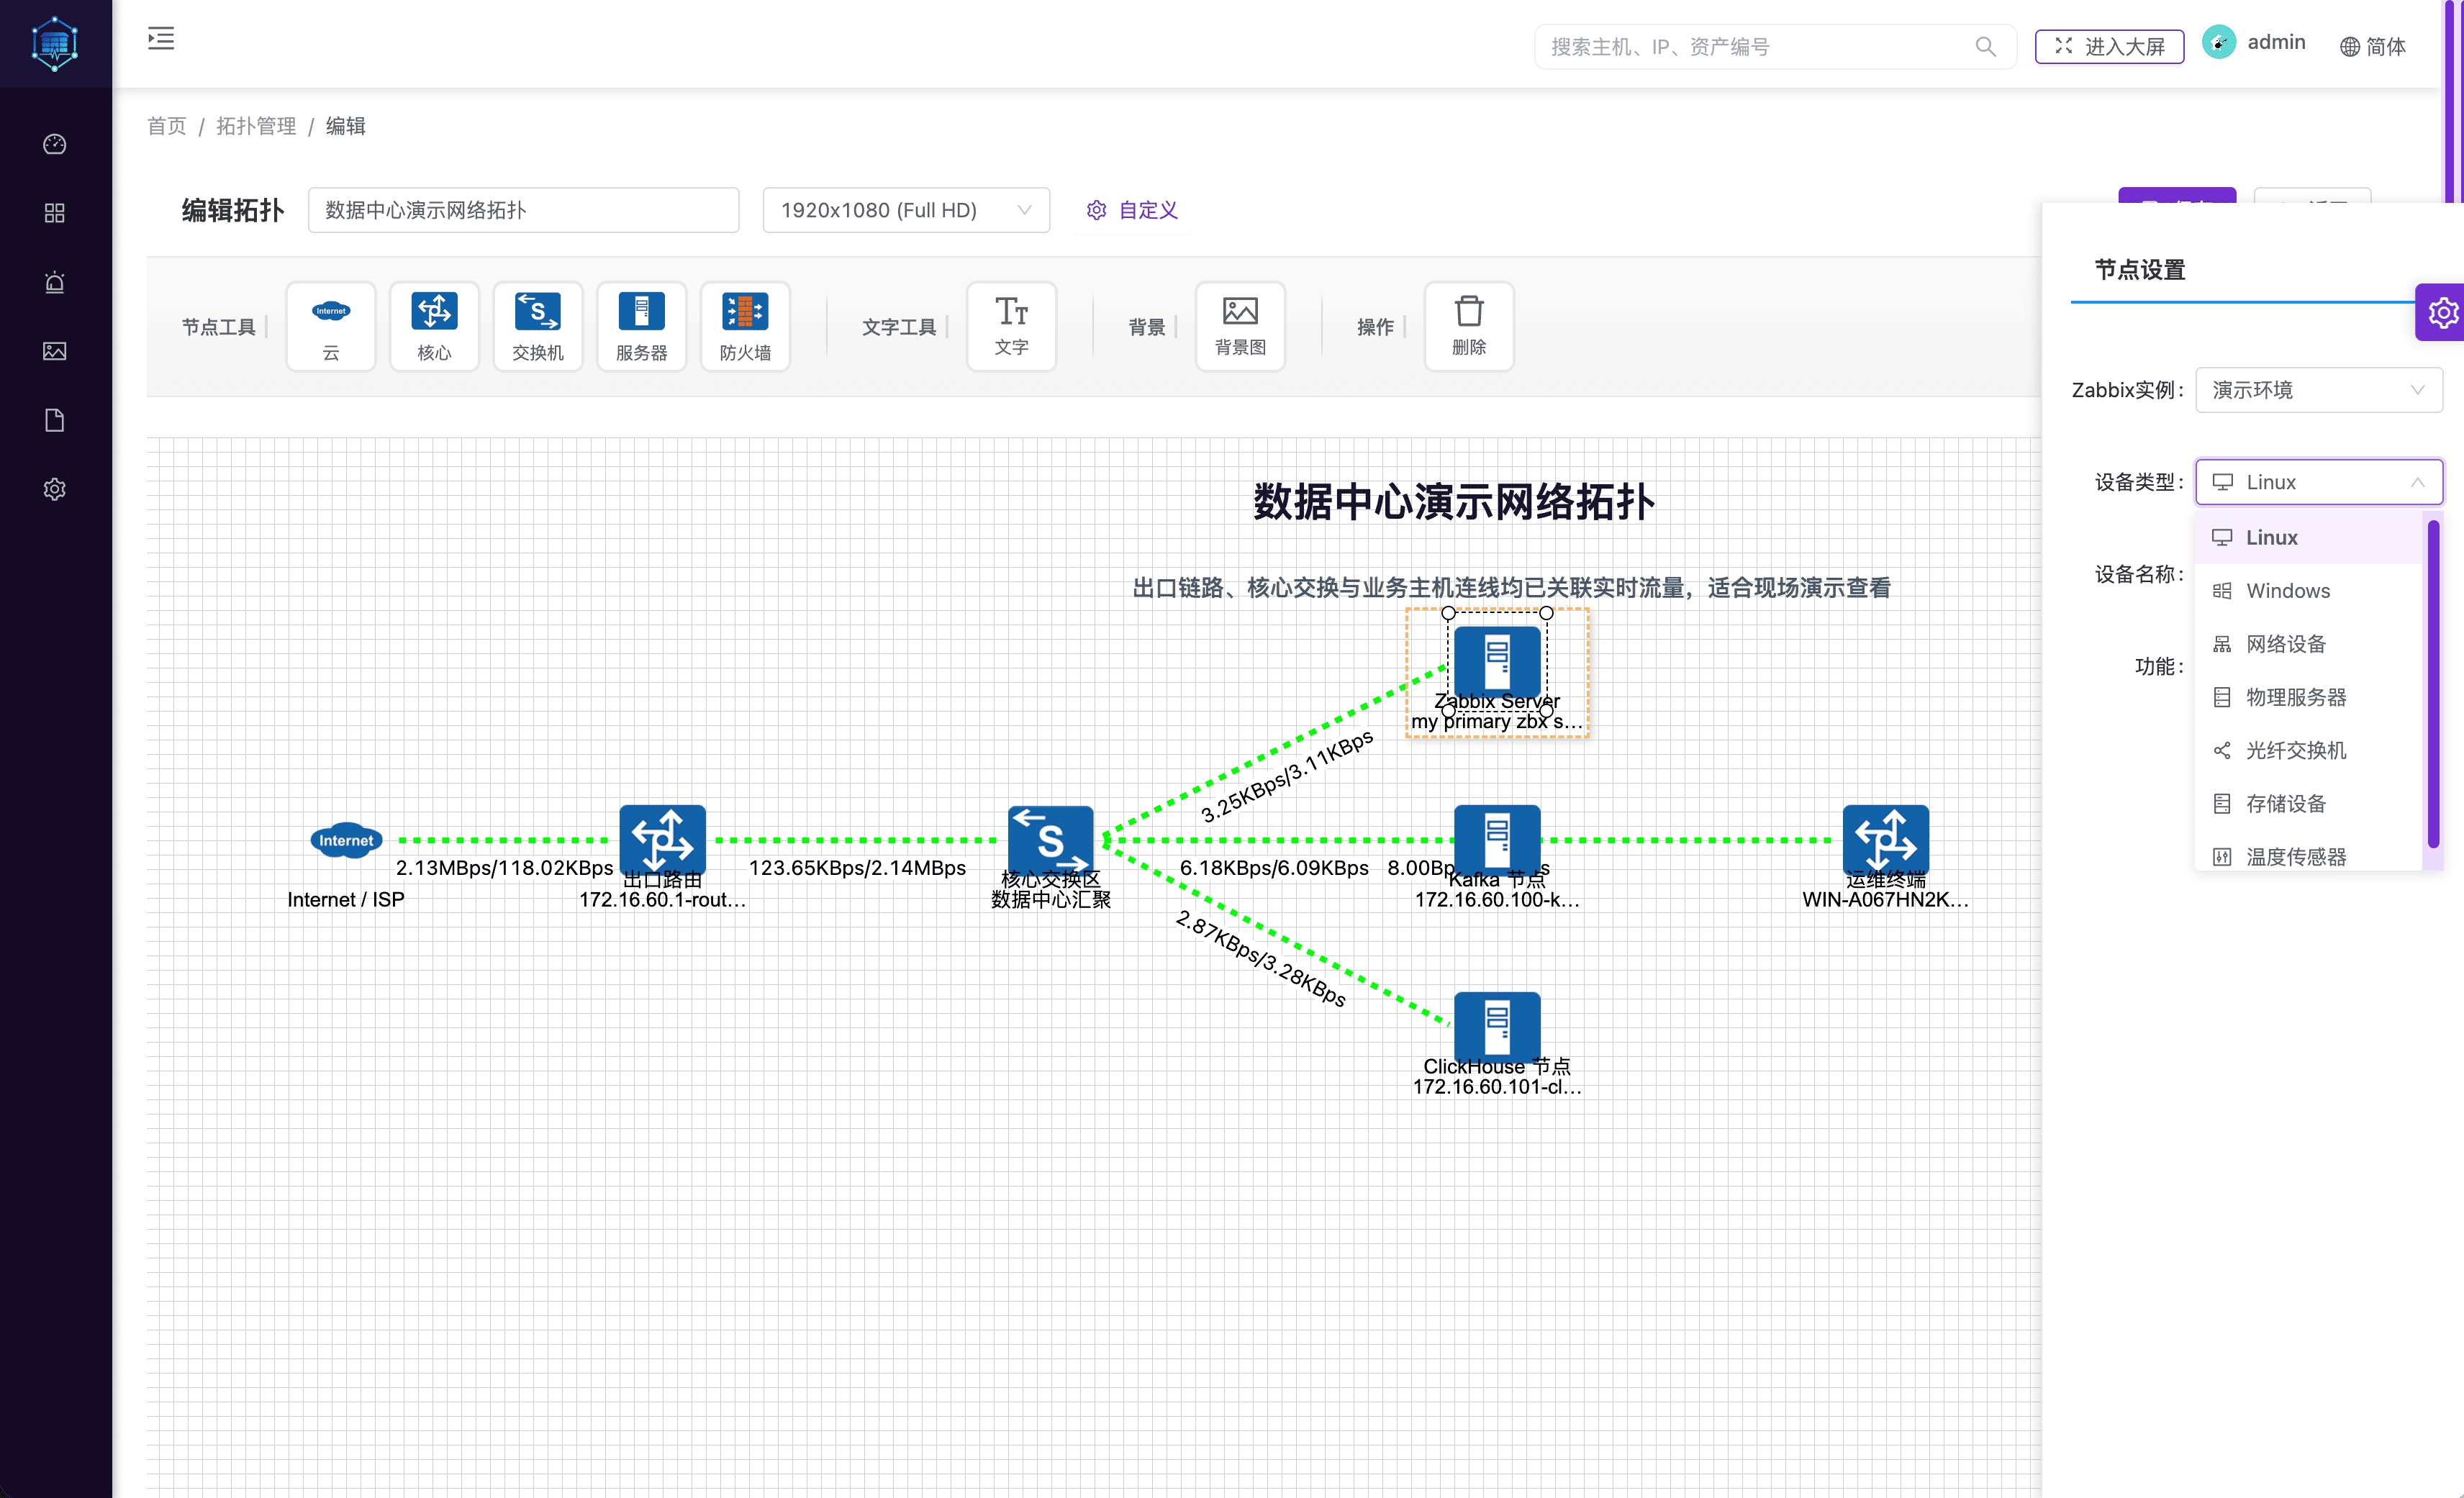Click the device list dropdown scrollbar

point(2433,683)
